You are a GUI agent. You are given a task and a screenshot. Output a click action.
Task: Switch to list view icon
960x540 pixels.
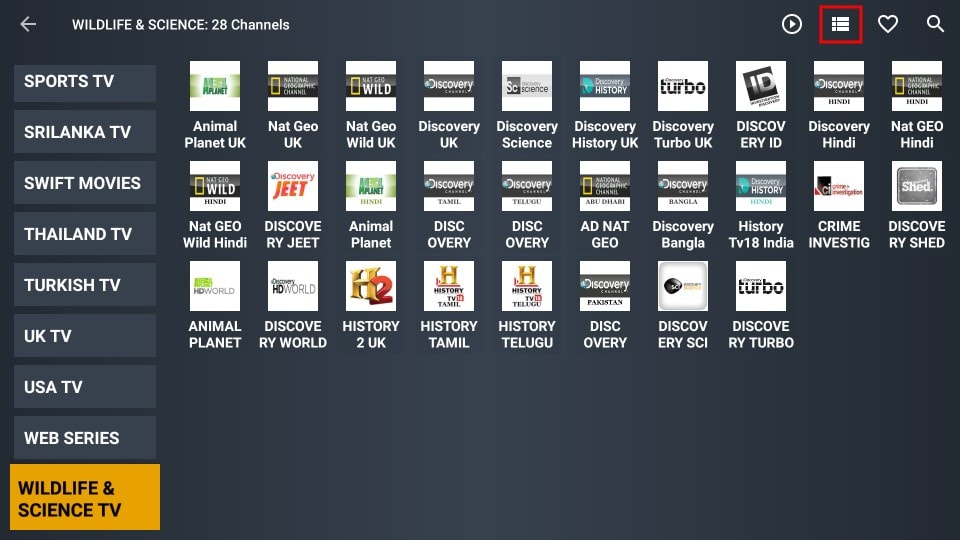click(x=840, y=24)
